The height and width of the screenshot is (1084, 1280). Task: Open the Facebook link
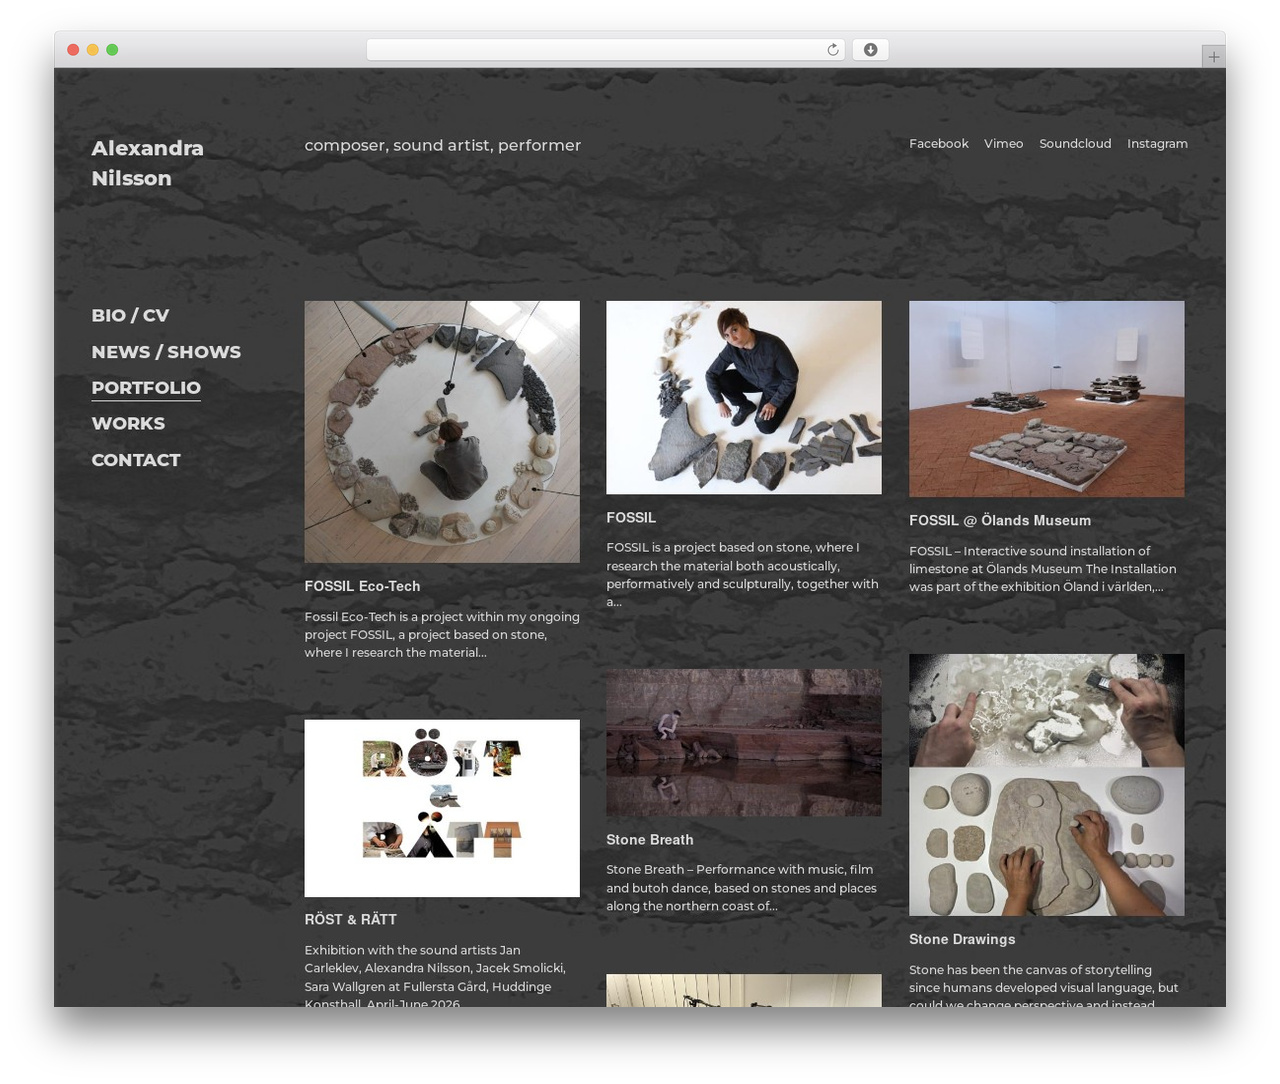point(938,144)
